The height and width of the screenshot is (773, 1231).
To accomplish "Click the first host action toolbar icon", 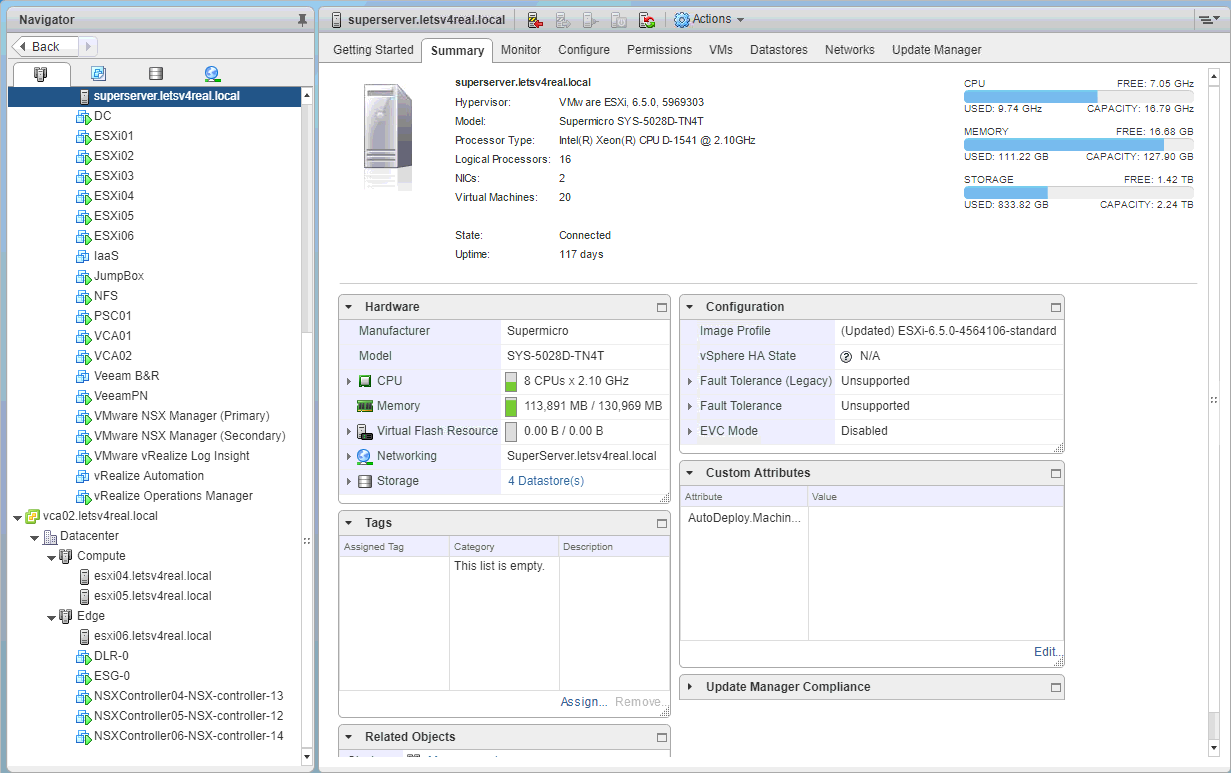I will [535, 19].
